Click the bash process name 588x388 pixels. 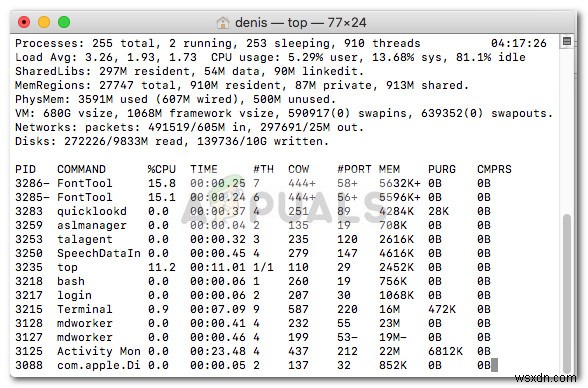(71, 281)
